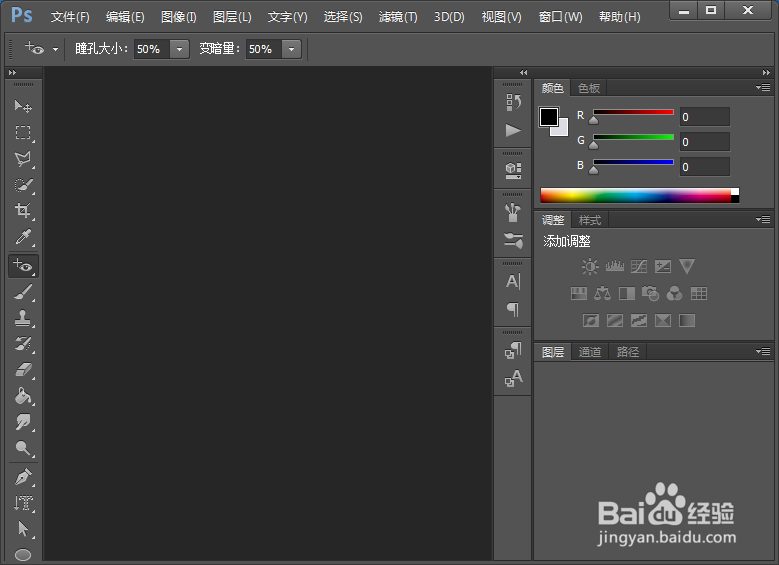Open the Color panel flyout menu
Image resolution: width=779 pixels, height=565 pixels.
tap(763, 87)
